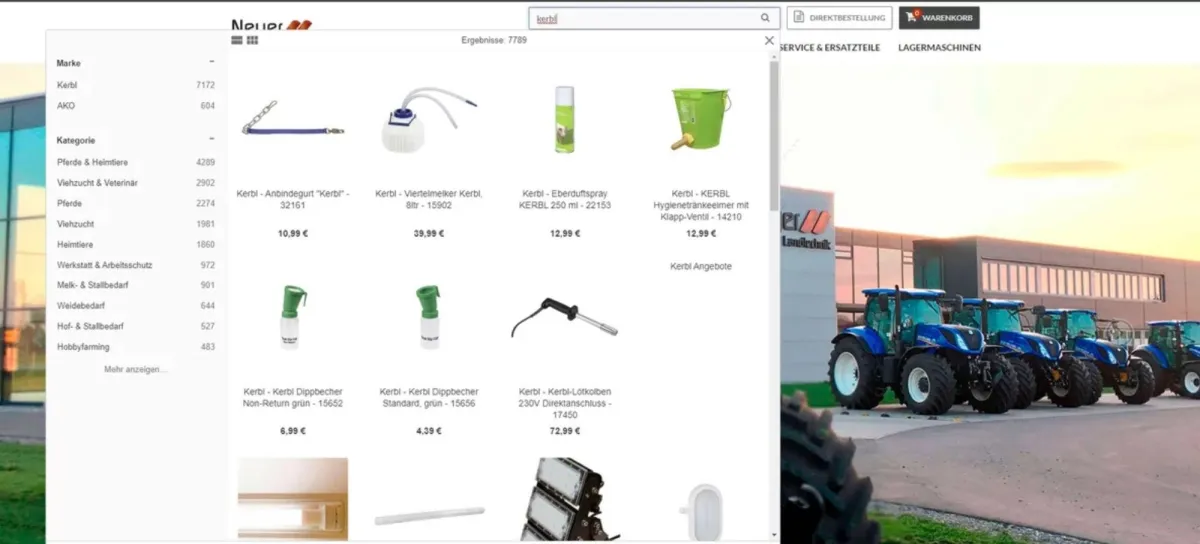Image resolution: width=1200 pixels, height=544 pixels.
Task: Select the Pferde & Heimtiere category
Action: coord(92,162)
